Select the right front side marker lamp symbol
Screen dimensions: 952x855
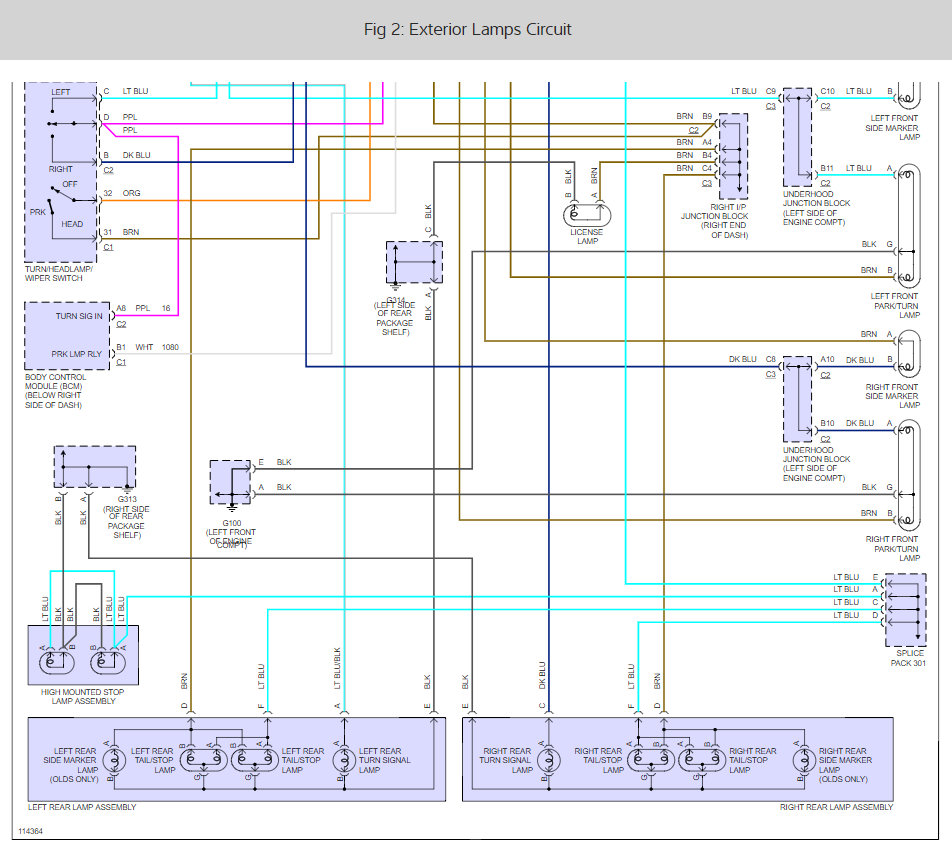(x=909, y=354)
